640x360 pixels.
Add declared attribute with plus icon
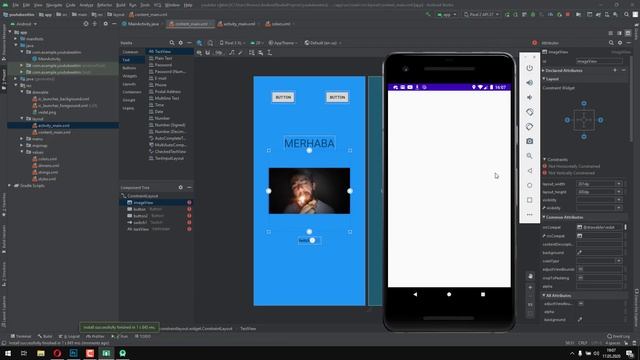coord(615,71)
